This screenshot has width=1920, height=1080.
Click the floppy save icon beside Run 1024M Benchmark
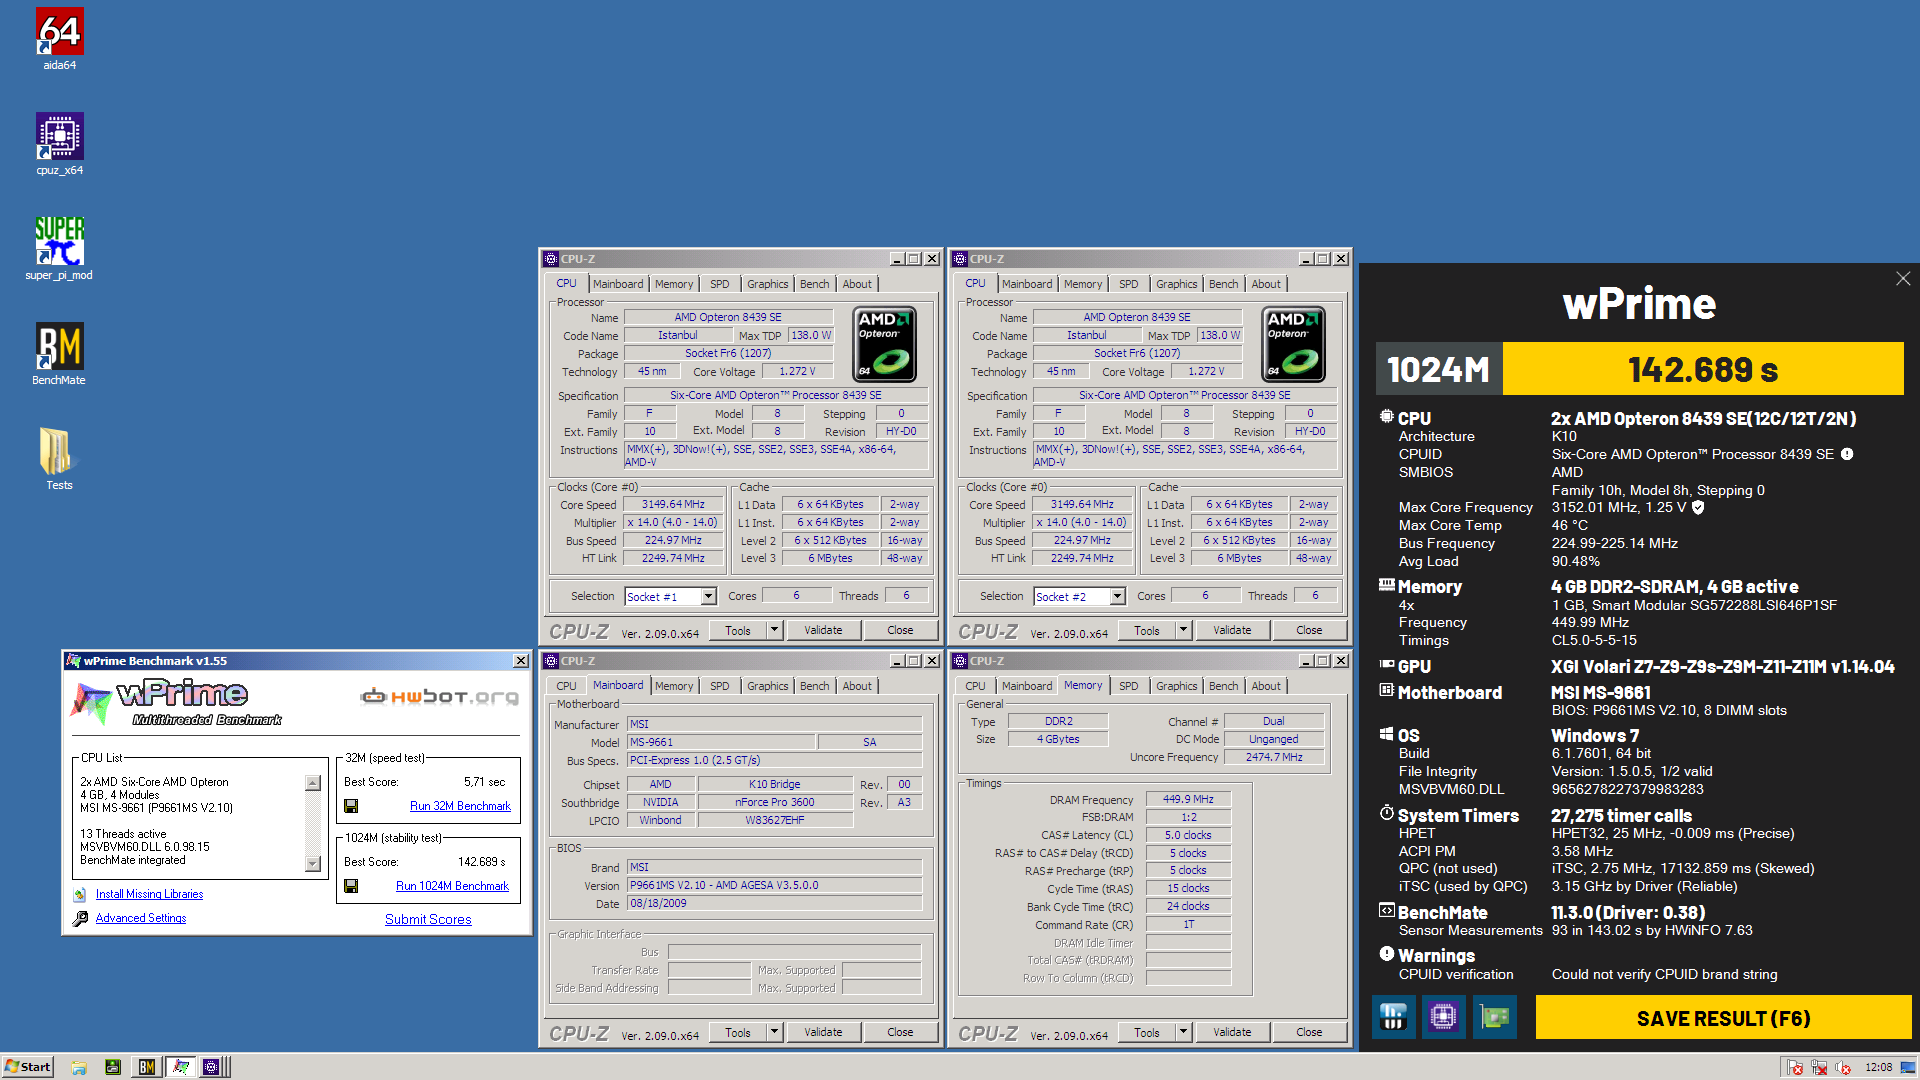click(351, 886)
